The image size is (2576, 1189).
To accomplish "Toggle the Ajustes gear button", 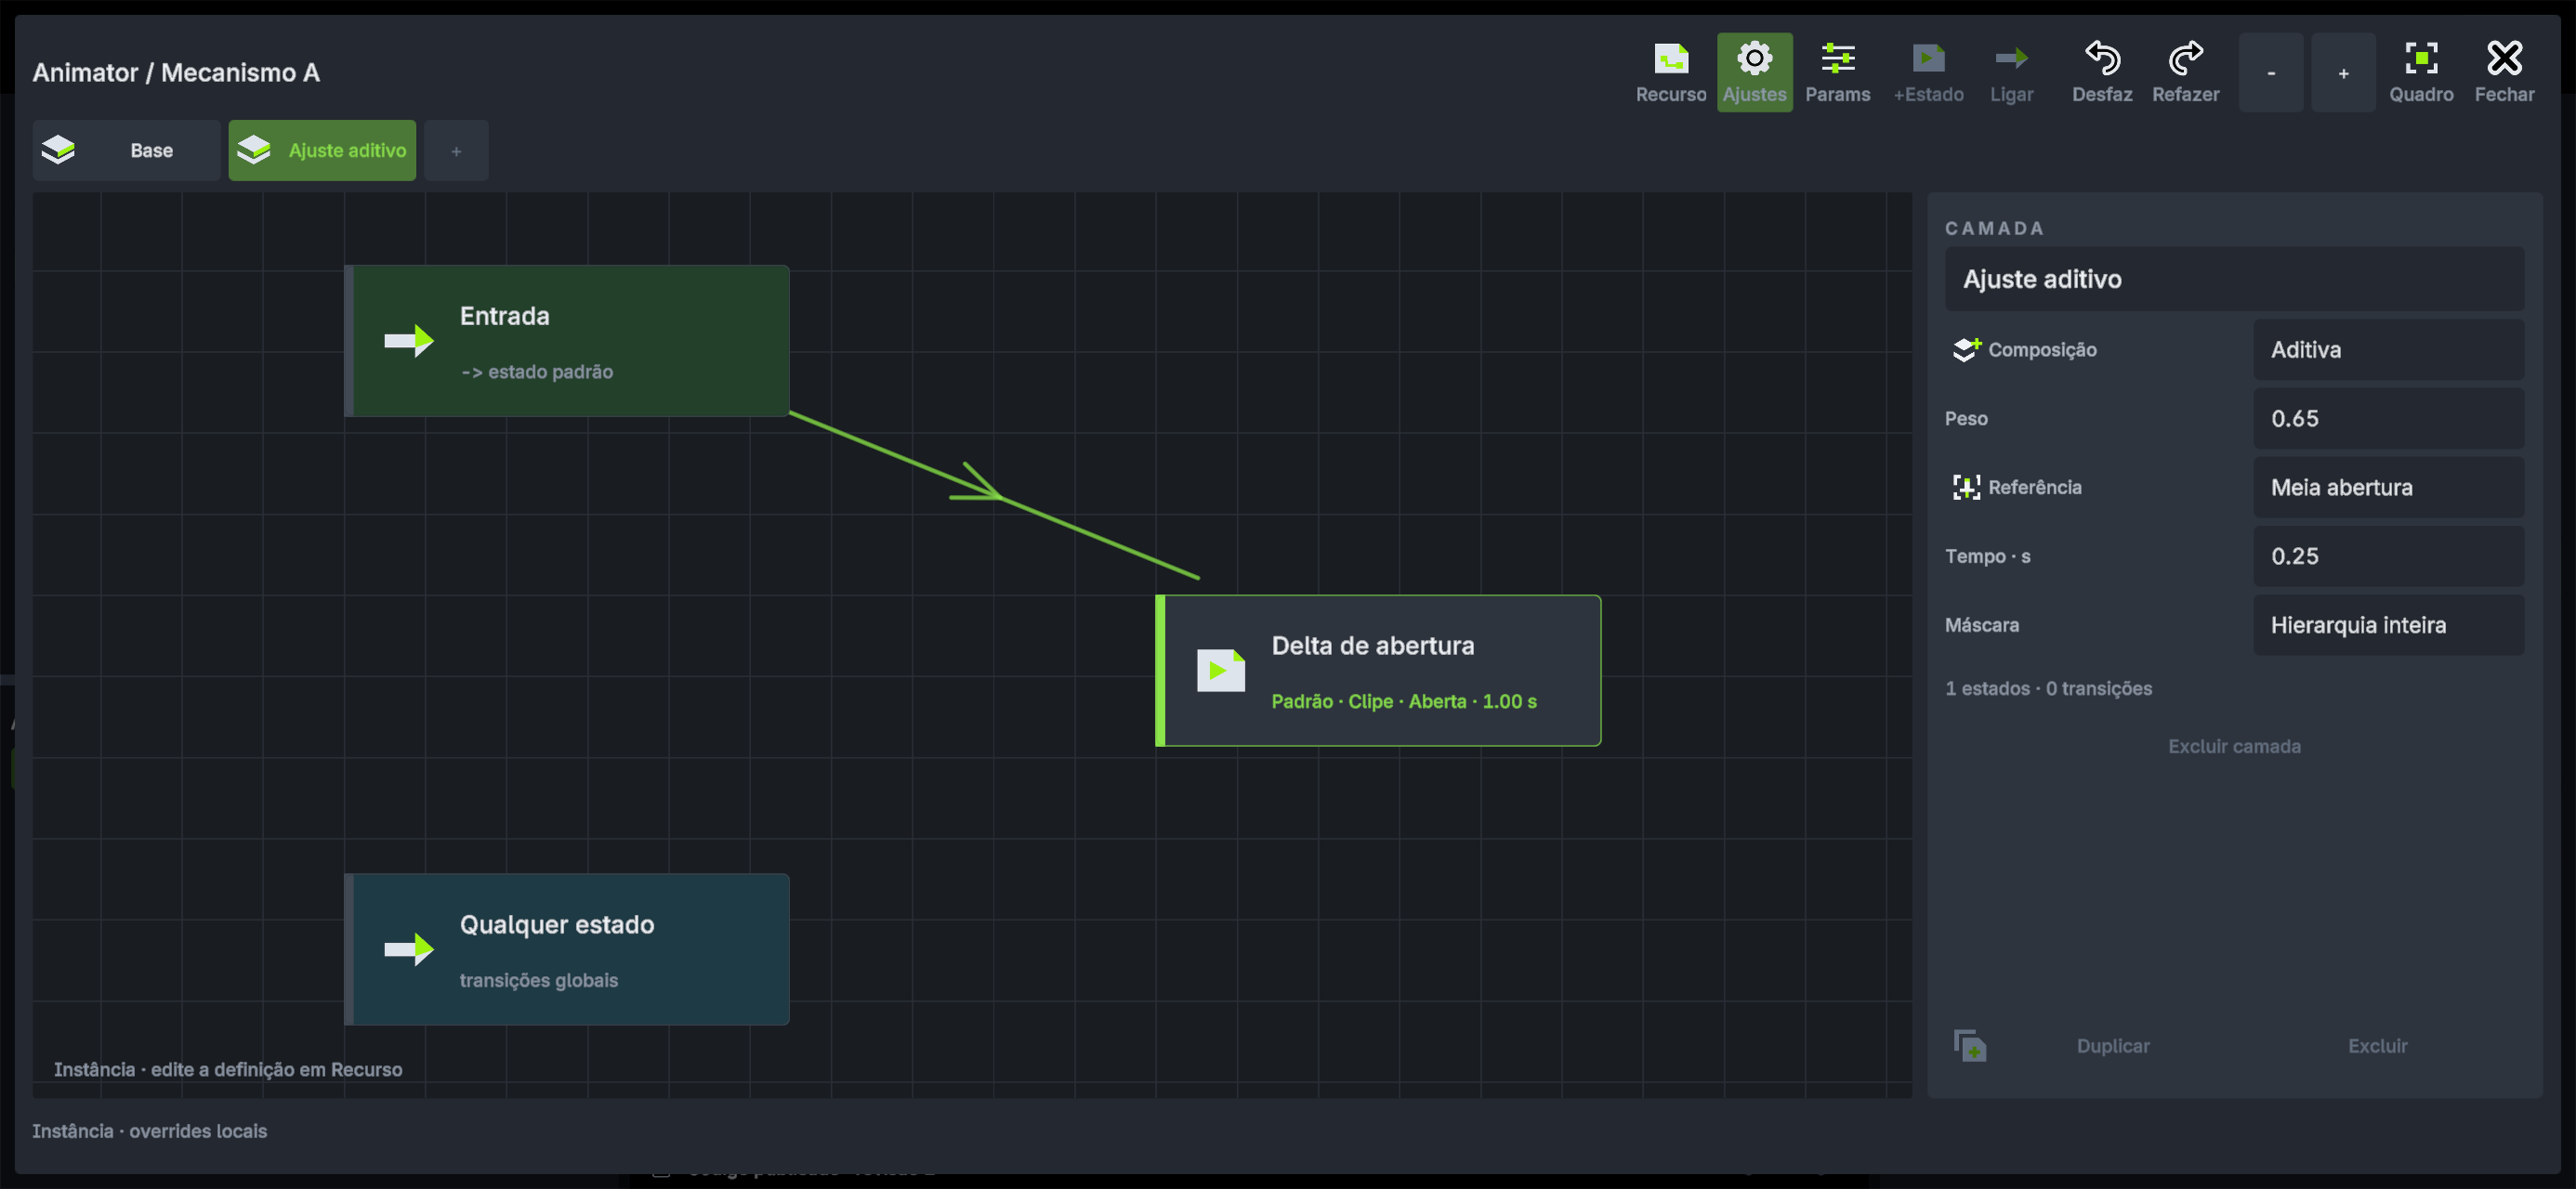I will click(x=1754, y=72).
